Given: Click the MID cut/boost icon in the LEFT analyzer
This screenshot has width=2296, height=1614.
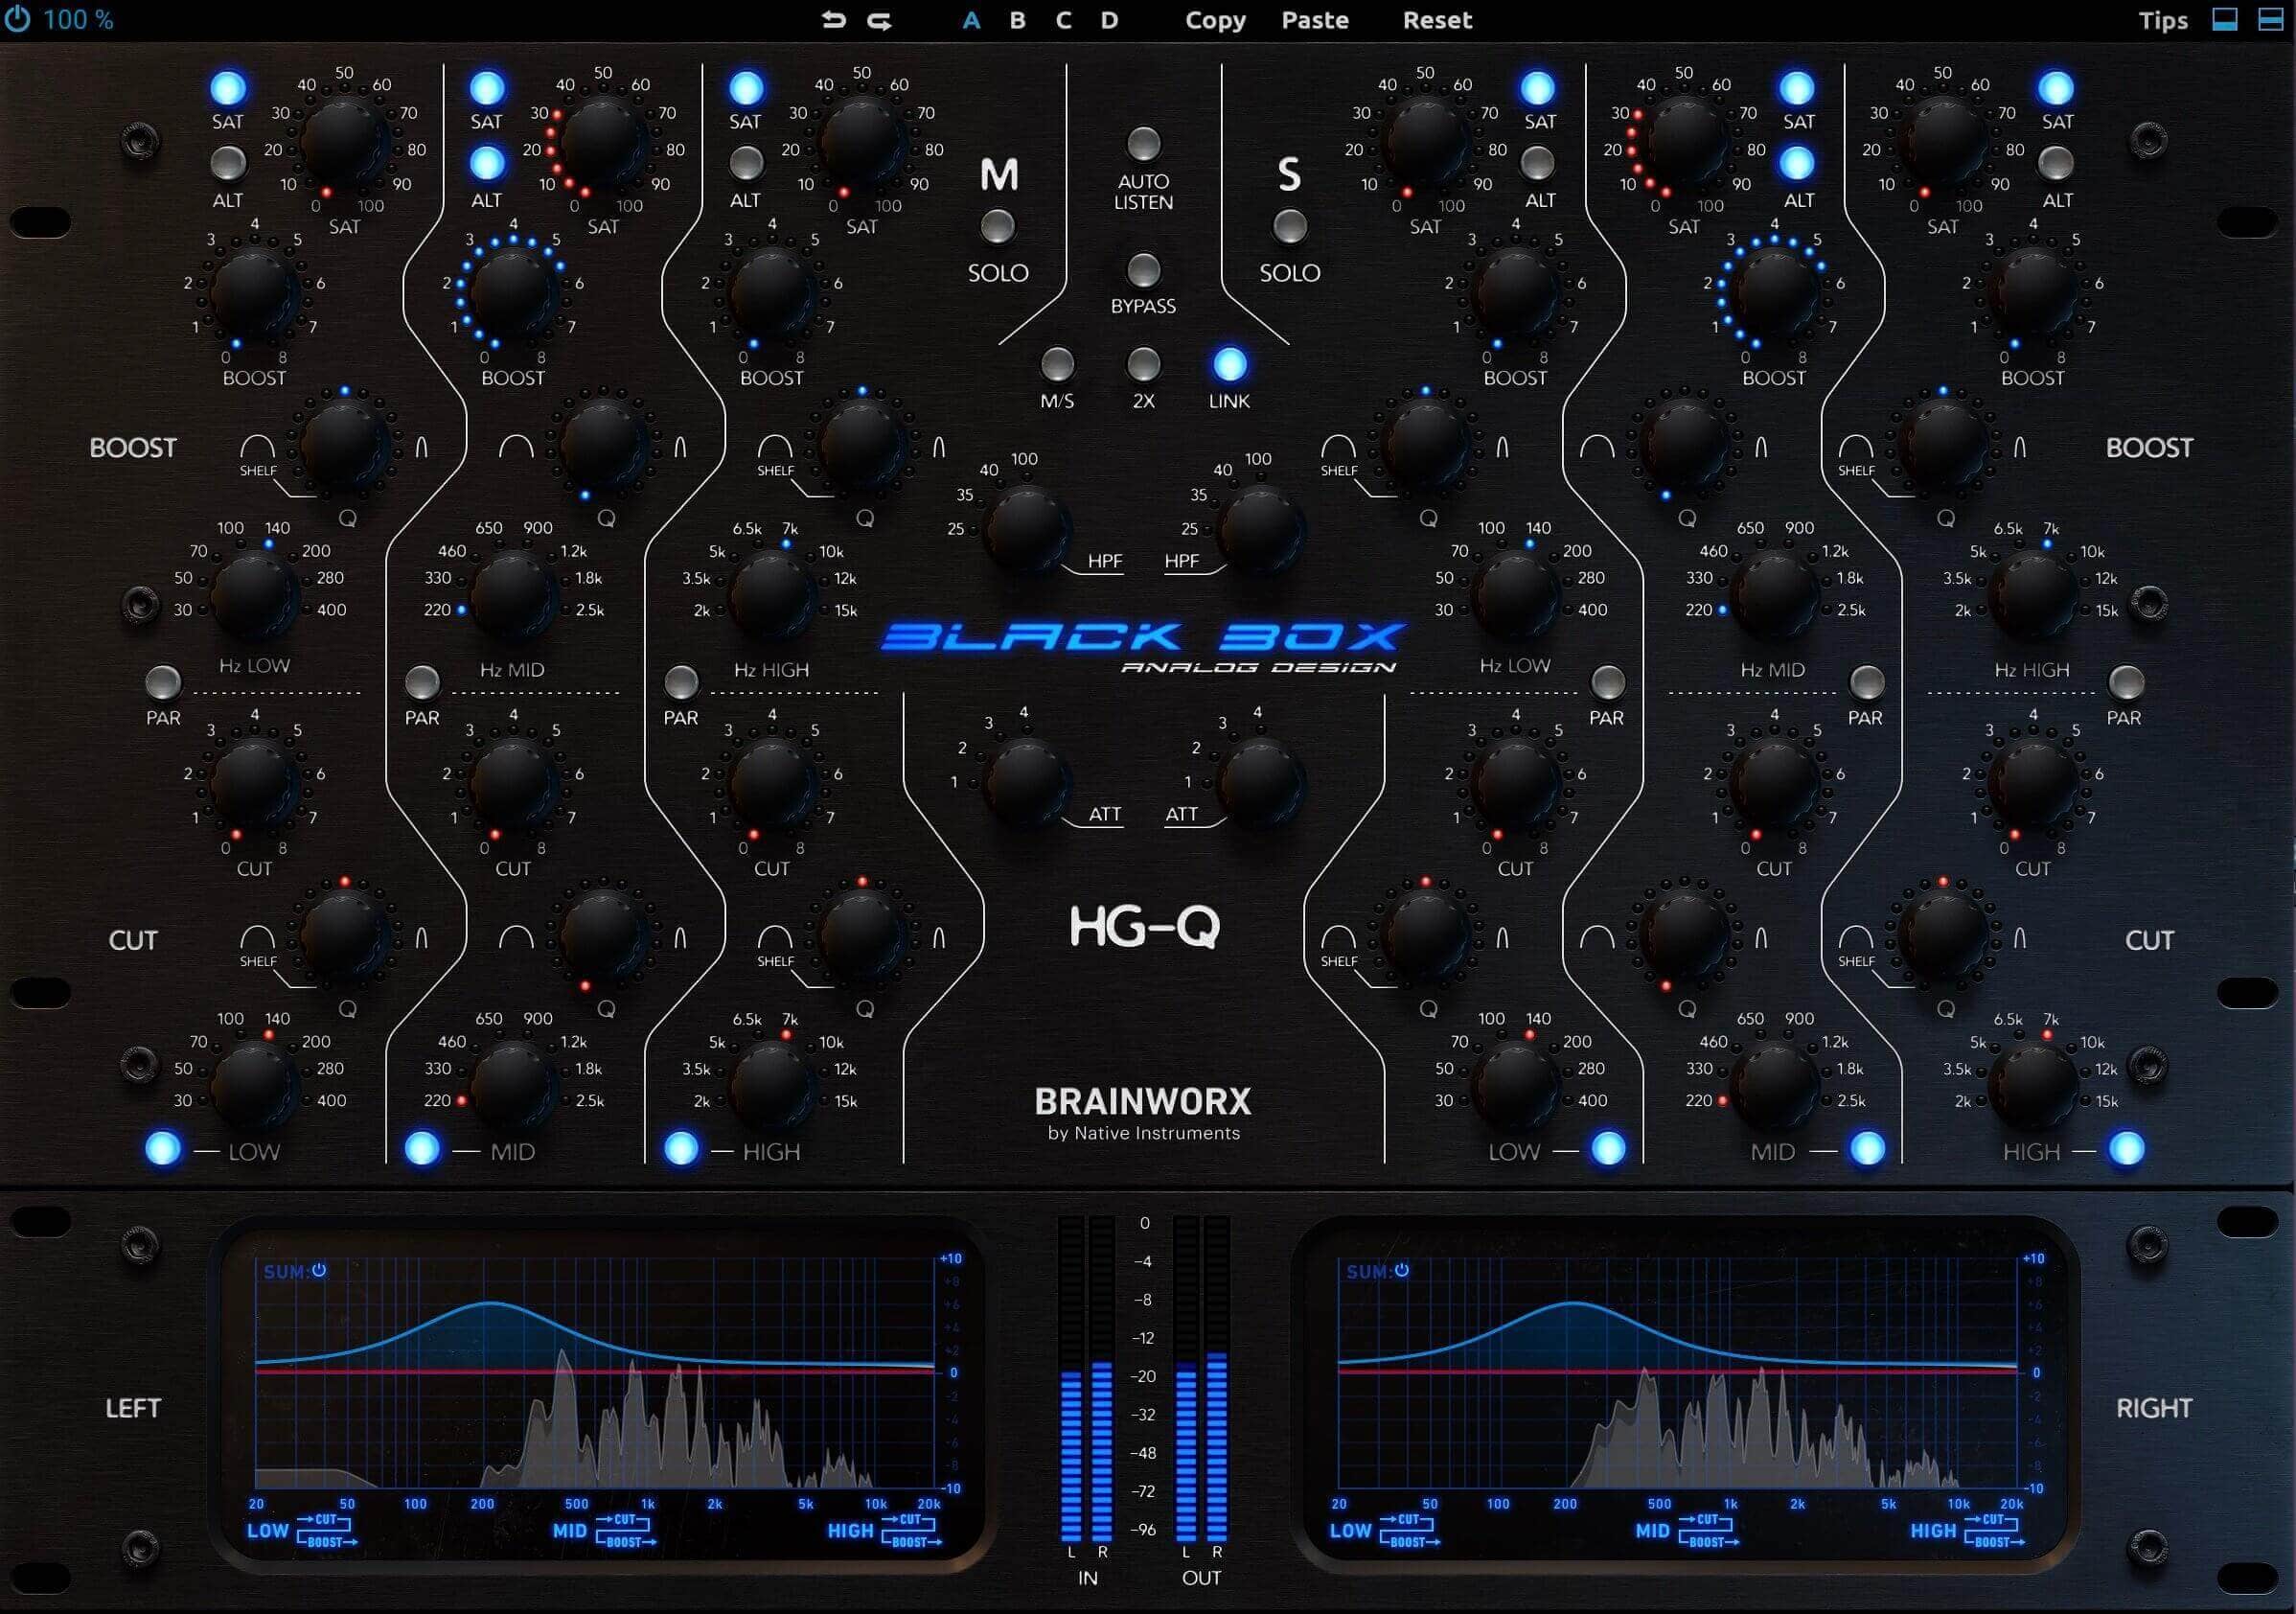Looking at the screenshot, I should coord(626,1530).
